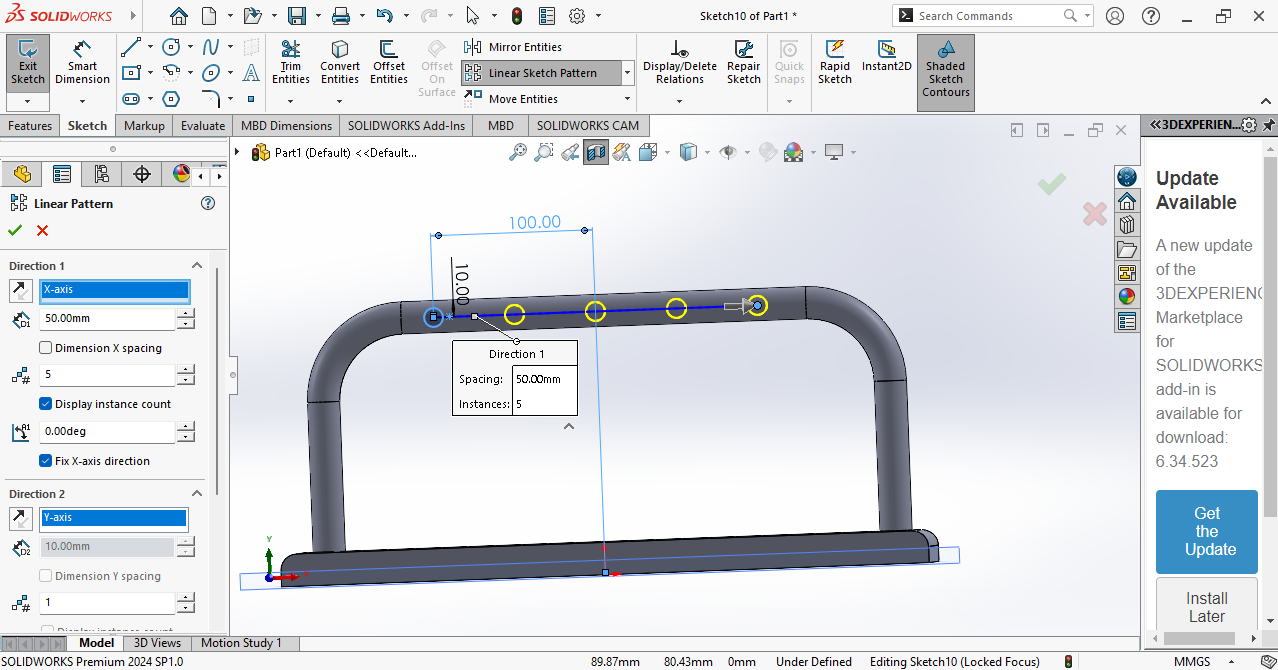Click Move Entities command

511,99
